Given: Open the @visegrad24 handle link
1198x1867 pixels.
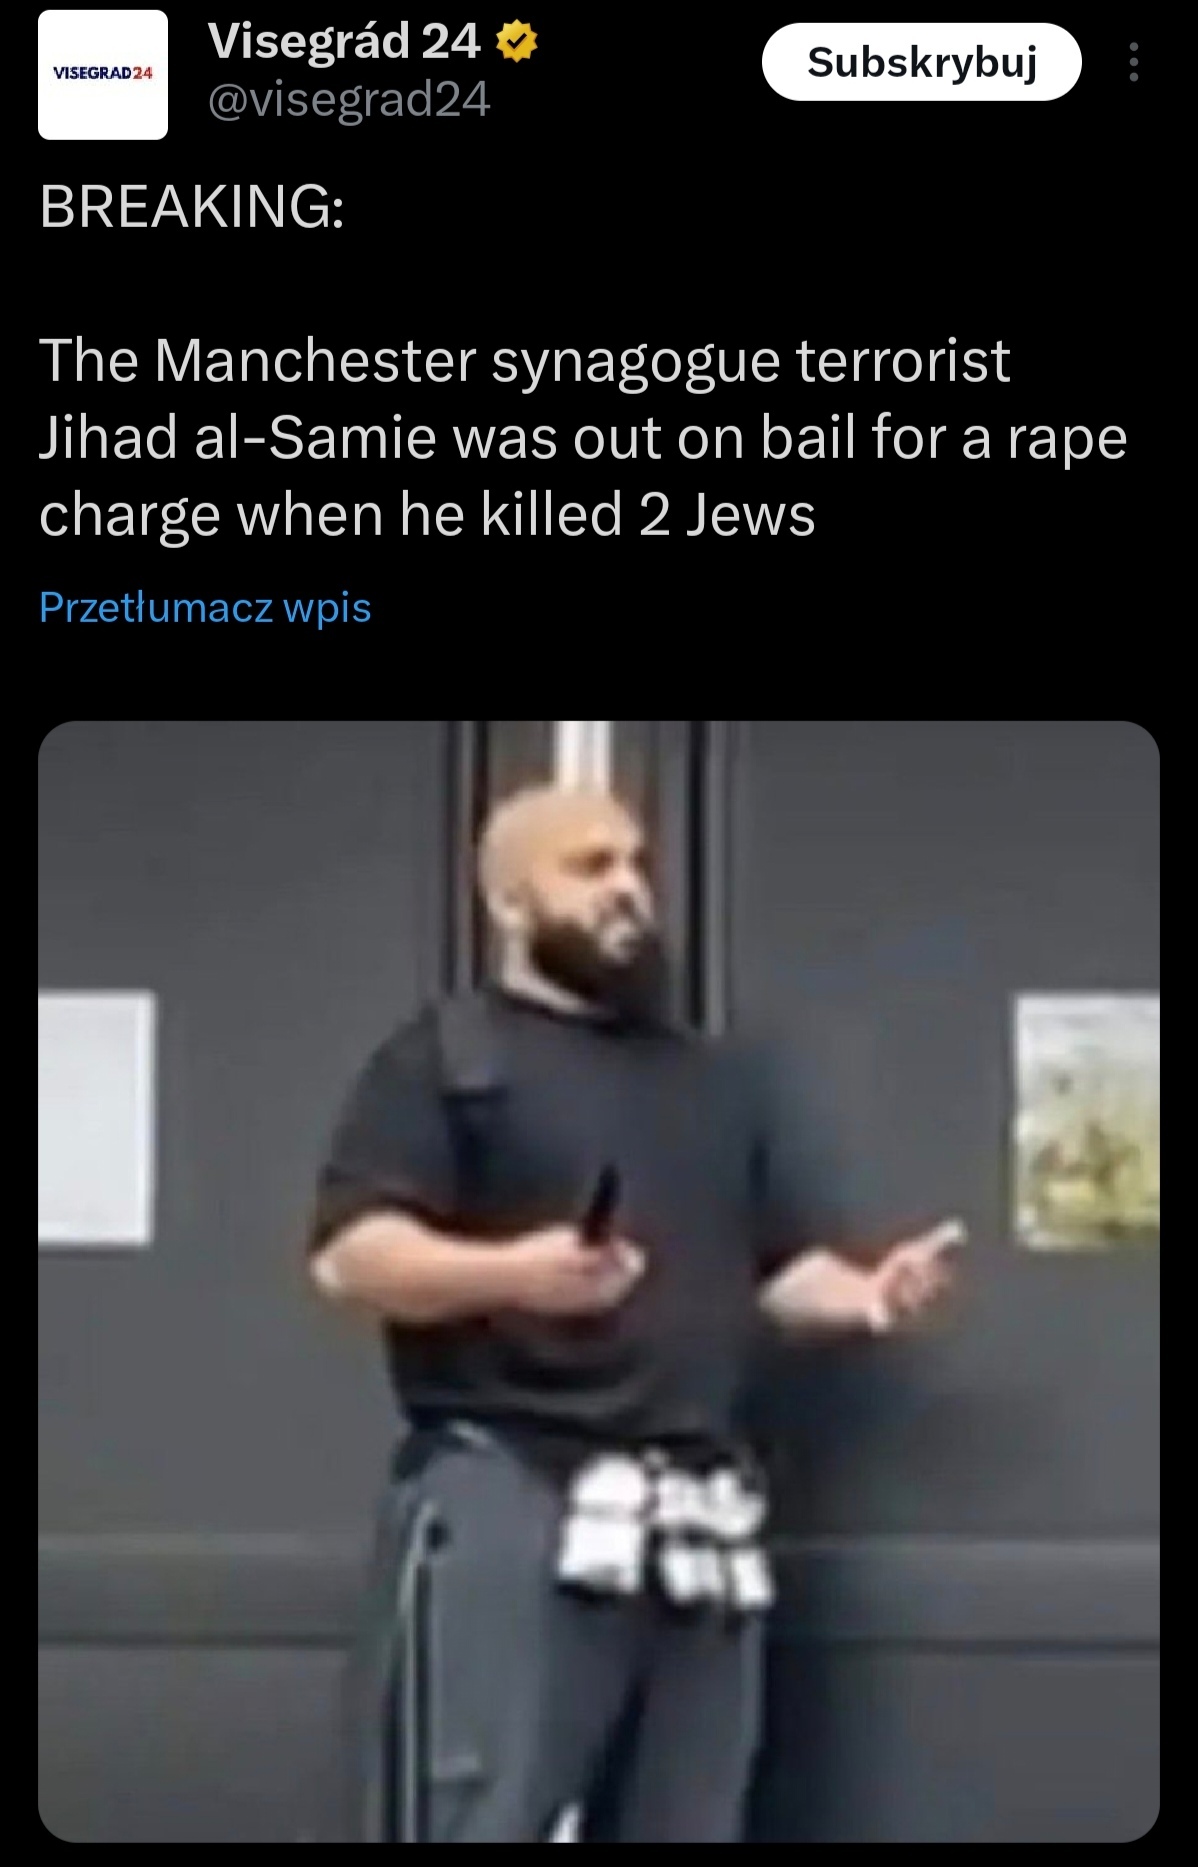Looking at the screenshot, I should pyautogui.click(x=349, y=99).
